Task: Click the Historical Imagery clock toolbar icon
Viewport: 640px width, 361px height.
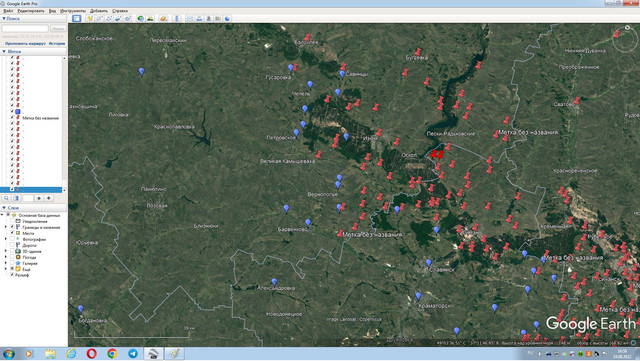Action: [141, 18]
